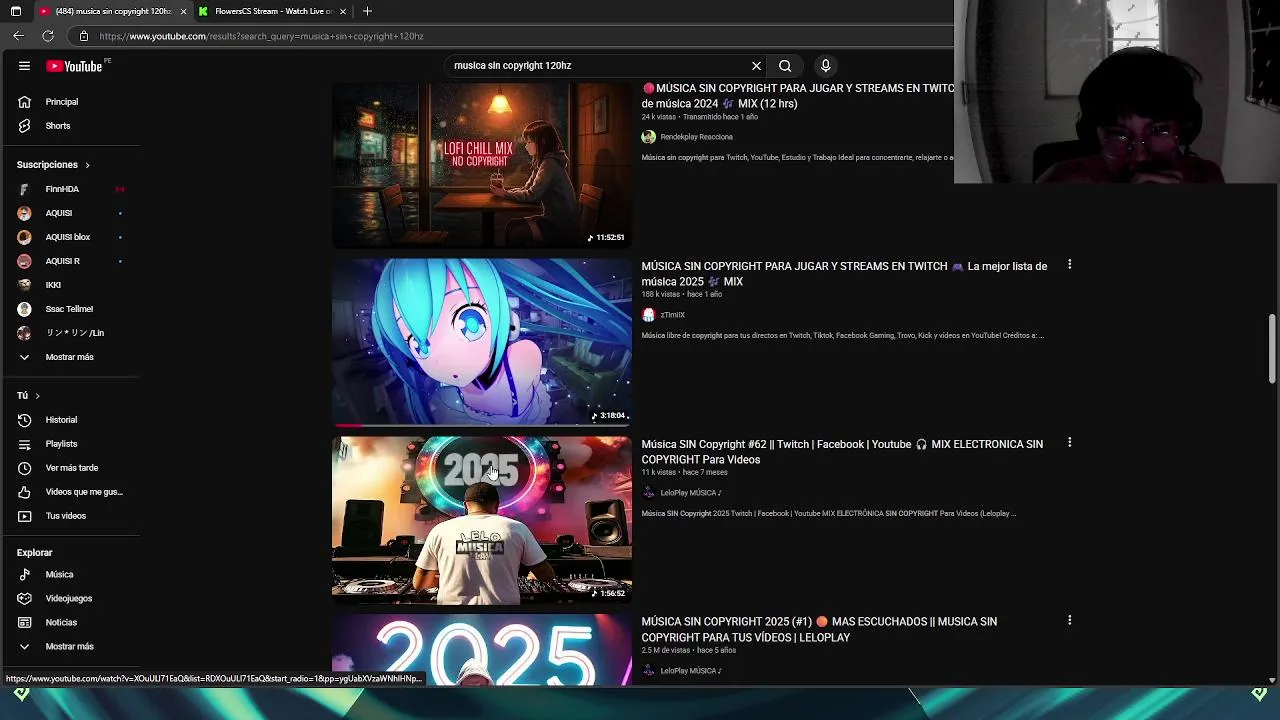This screenshot has width=1280, height=720.
Task: Close the musica sin copyright tab
Action: tap(183, 11)
